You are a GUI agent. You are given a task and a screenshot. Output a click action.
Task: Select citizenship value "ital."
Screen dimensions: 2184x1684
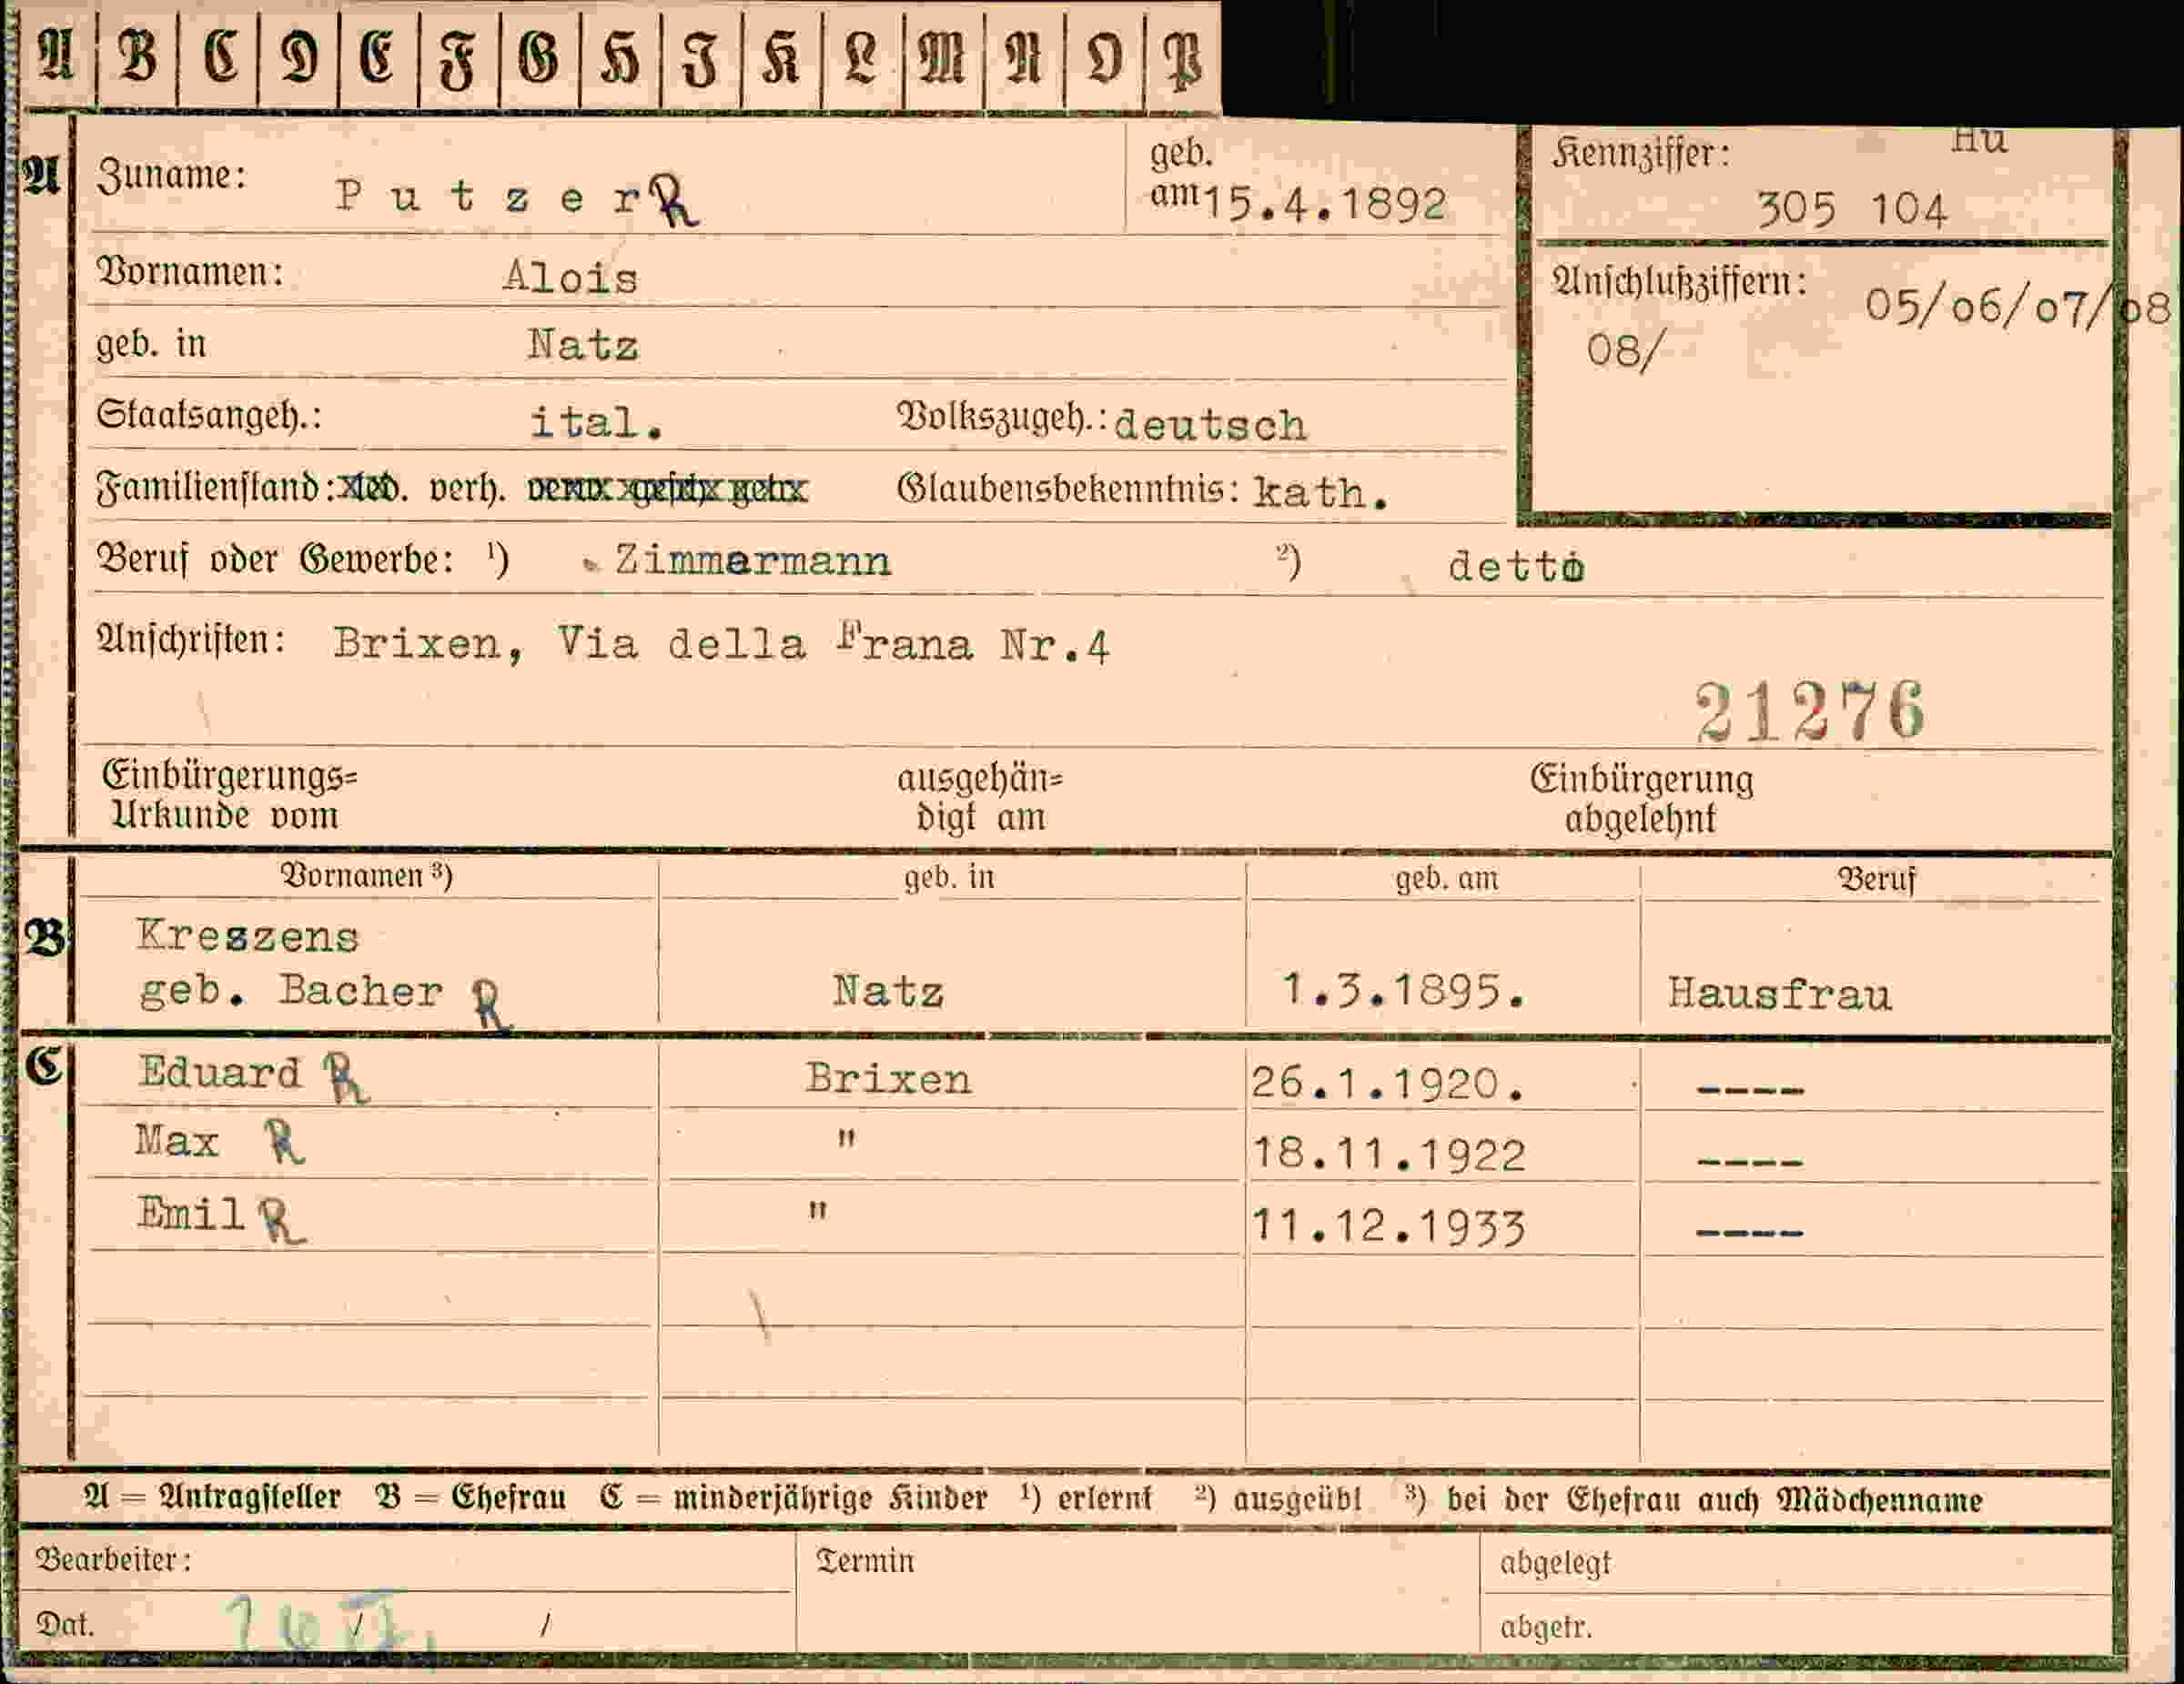coord(596,422)
